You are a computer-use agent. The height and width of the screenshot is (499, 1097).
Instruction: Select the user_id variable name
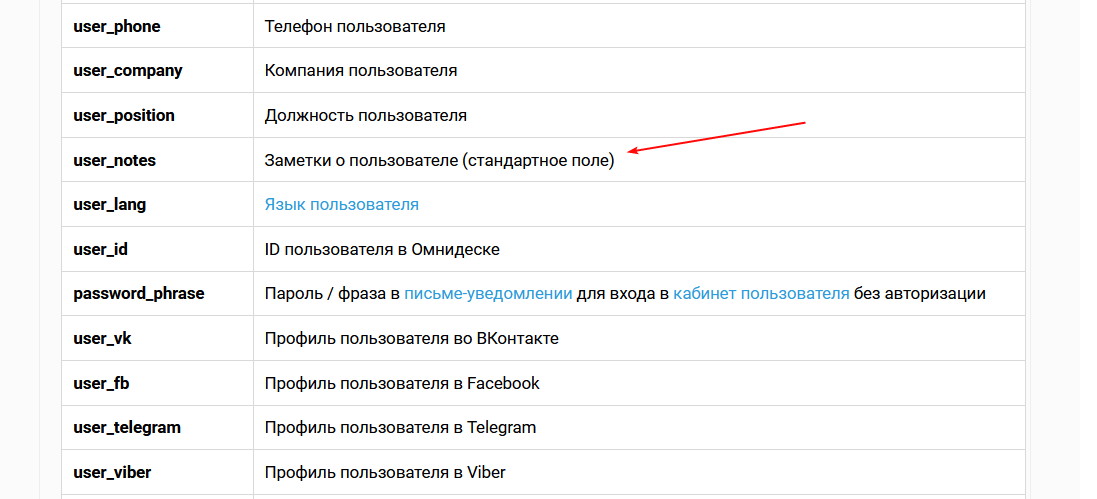coord(100,249)
